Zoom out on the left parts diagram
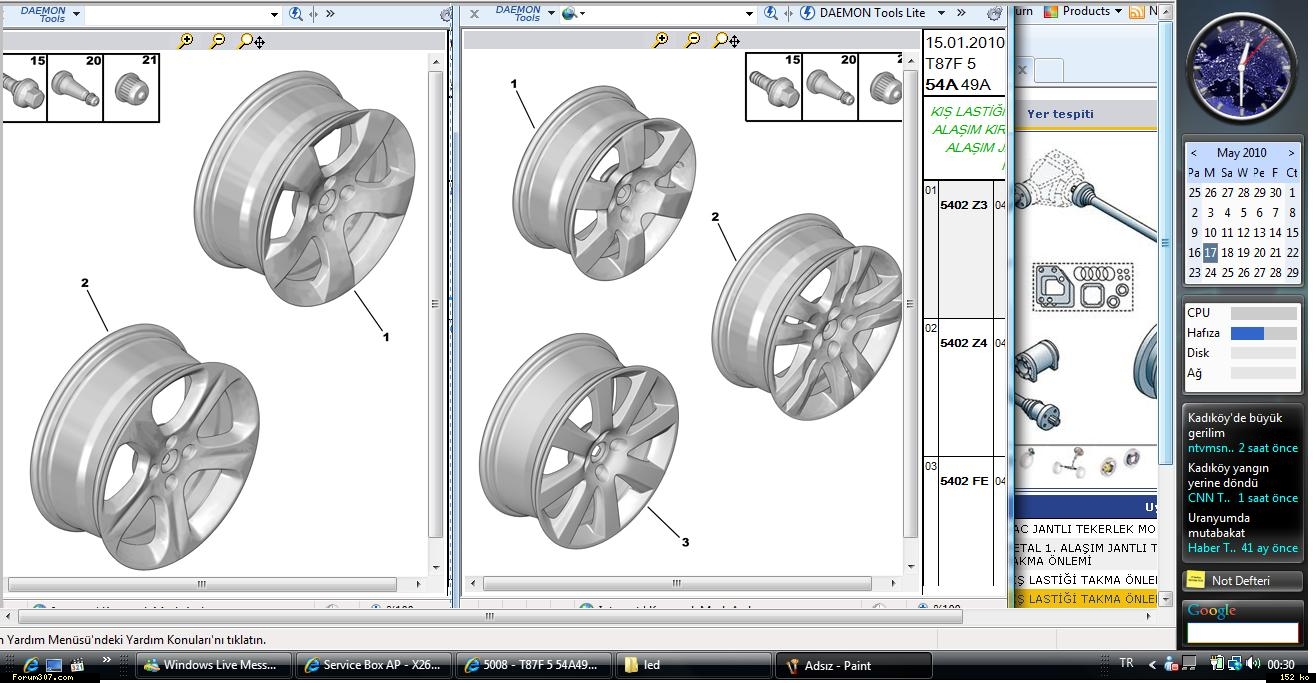This screenshot has width=1316, height=683. coord(217,41)
